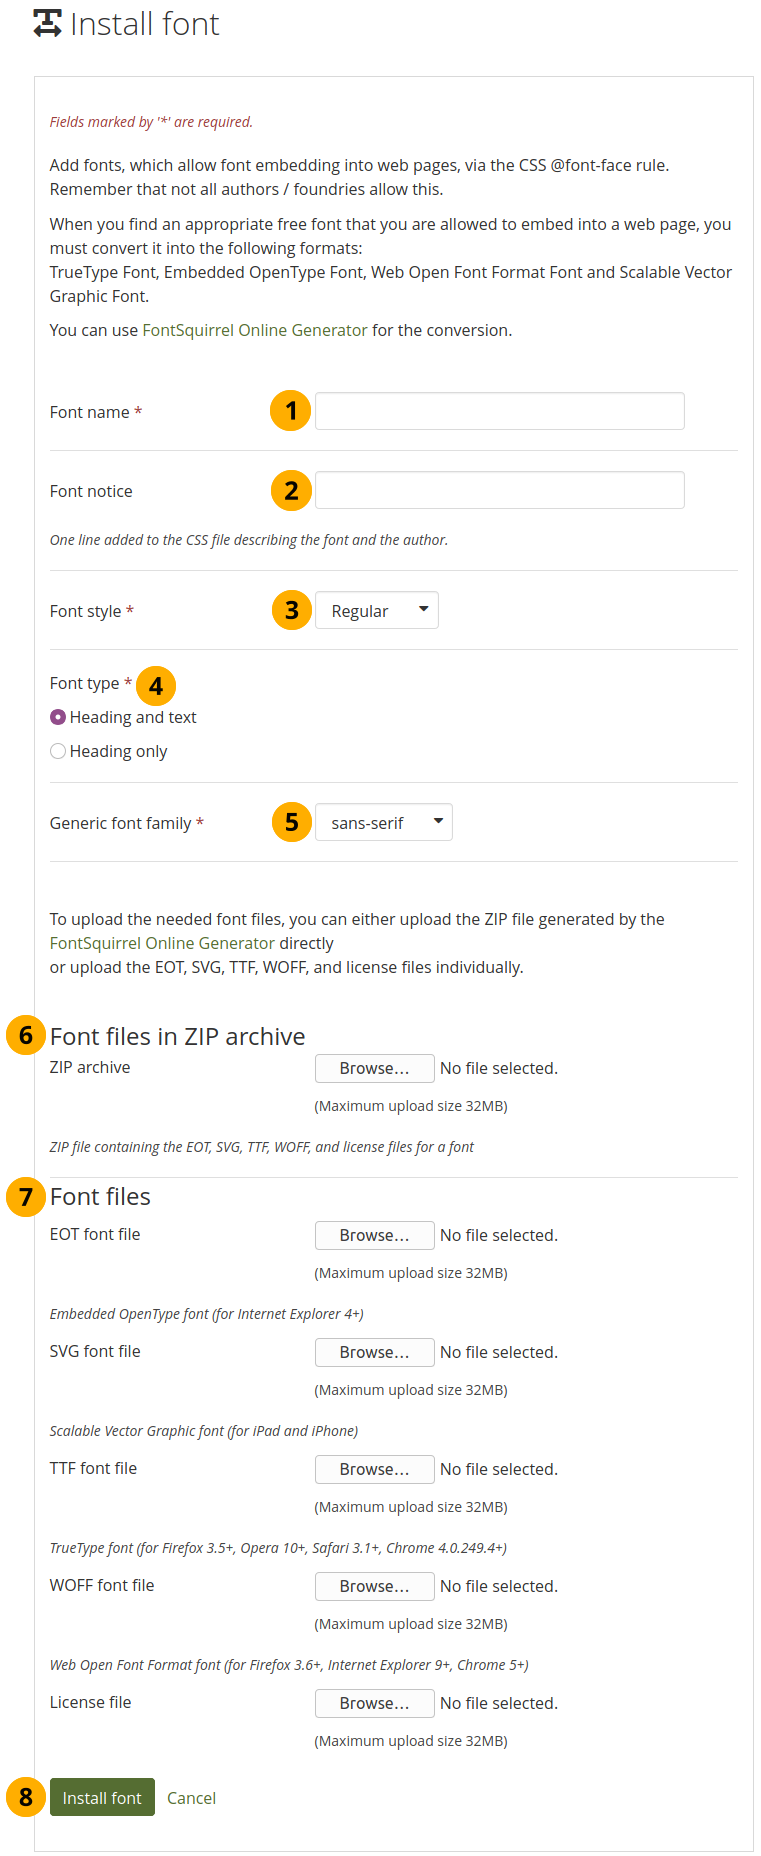Browse for the WOFF font file
The image size is (761, 1856).
pos(374,1586)
